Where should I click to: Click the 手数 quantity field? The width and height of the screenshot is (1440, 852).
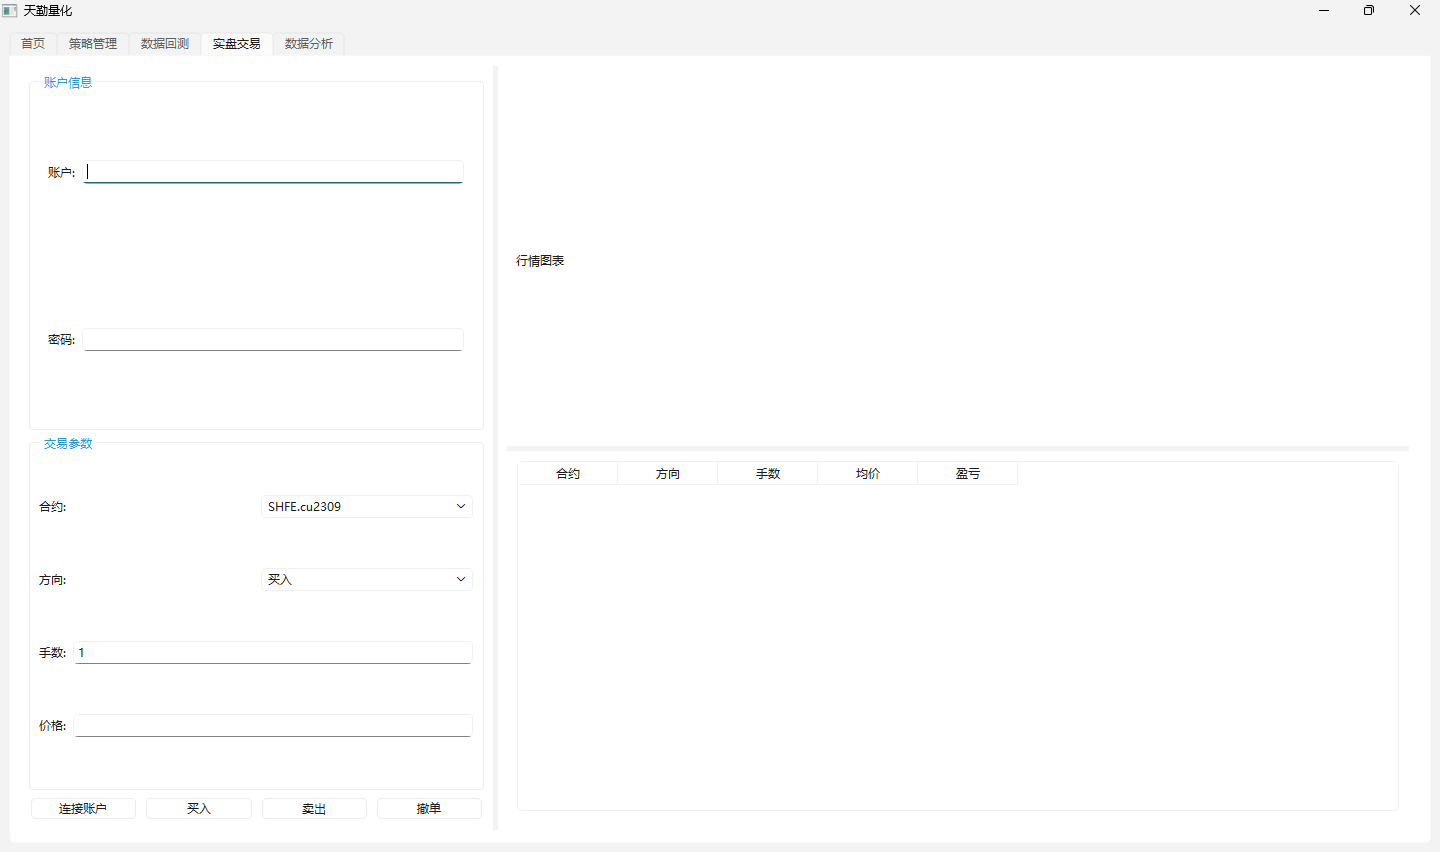273,653
